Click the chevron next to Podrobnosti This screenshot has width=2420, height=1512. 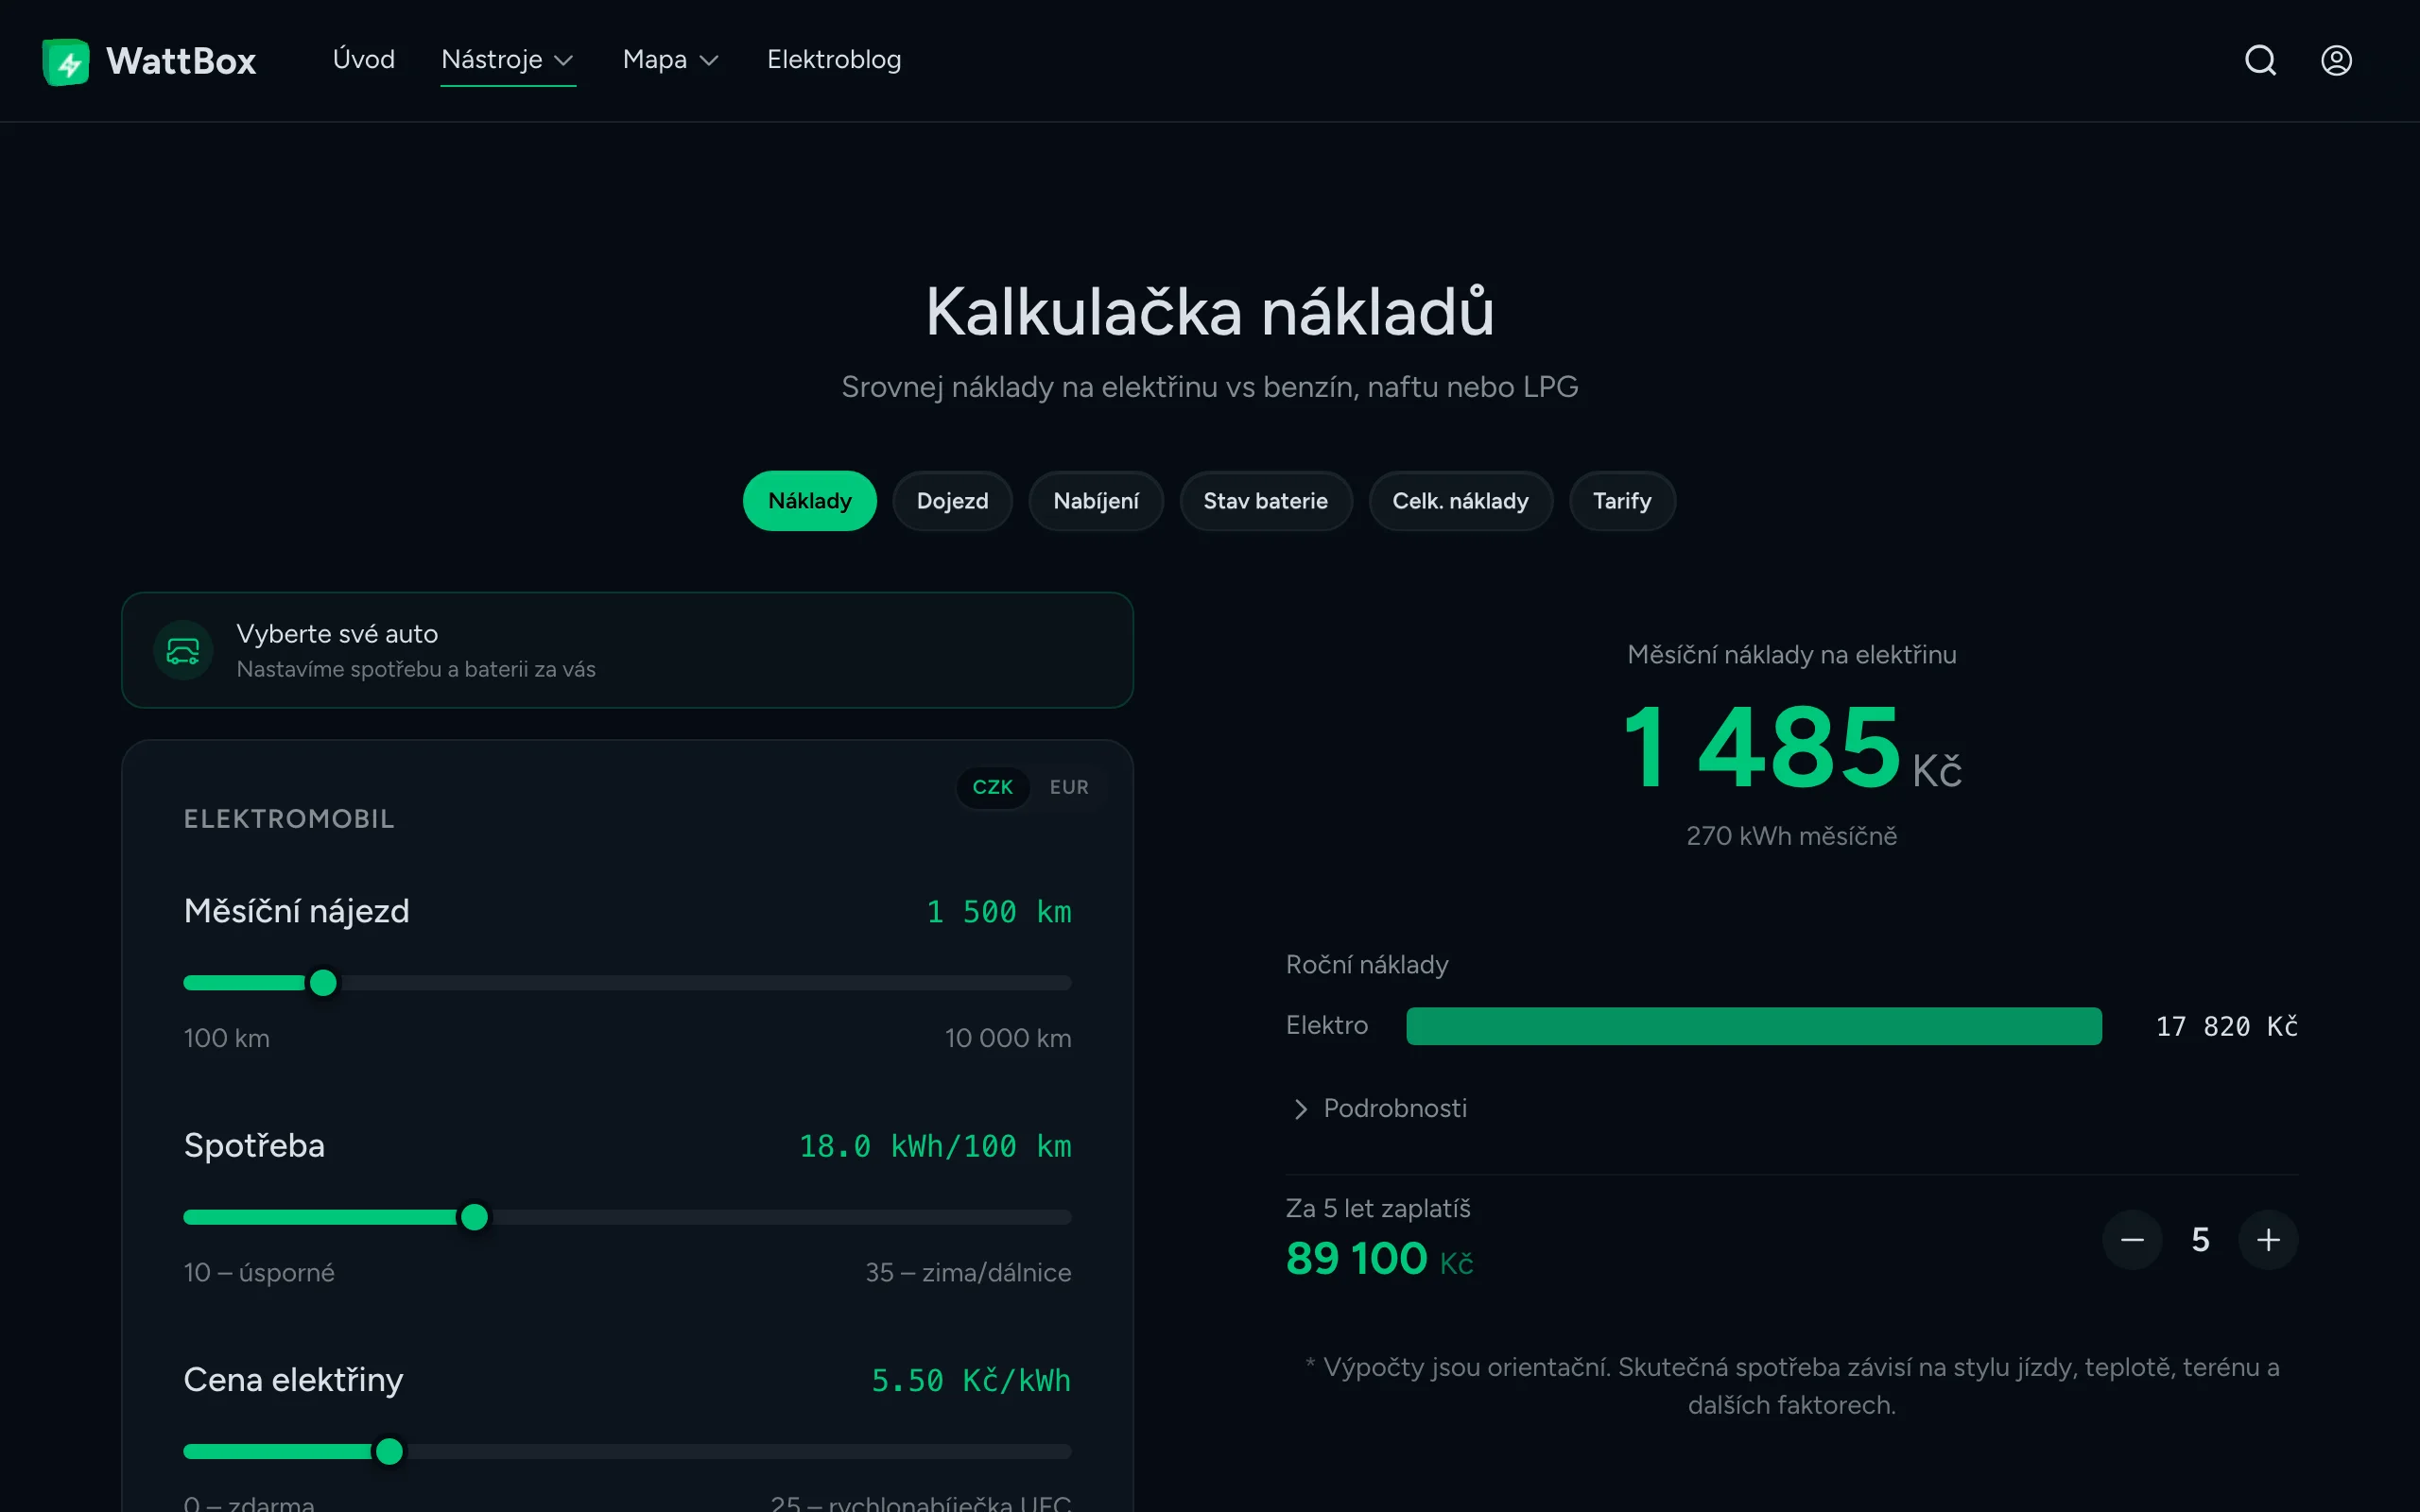pos(1300,1108)
